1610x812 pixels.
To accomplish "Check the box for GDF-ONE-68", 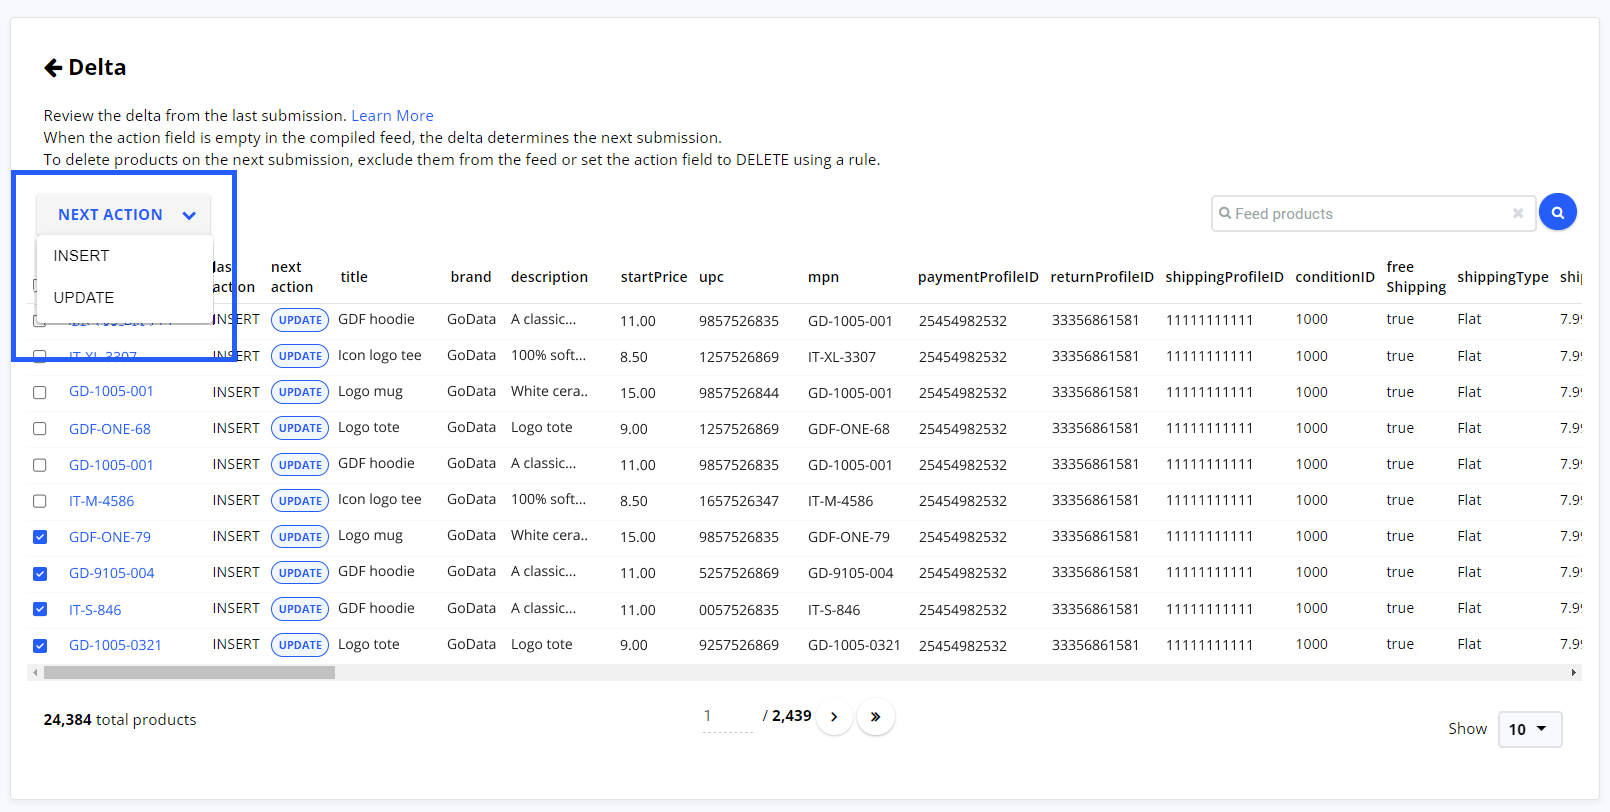I will point(40,429).
